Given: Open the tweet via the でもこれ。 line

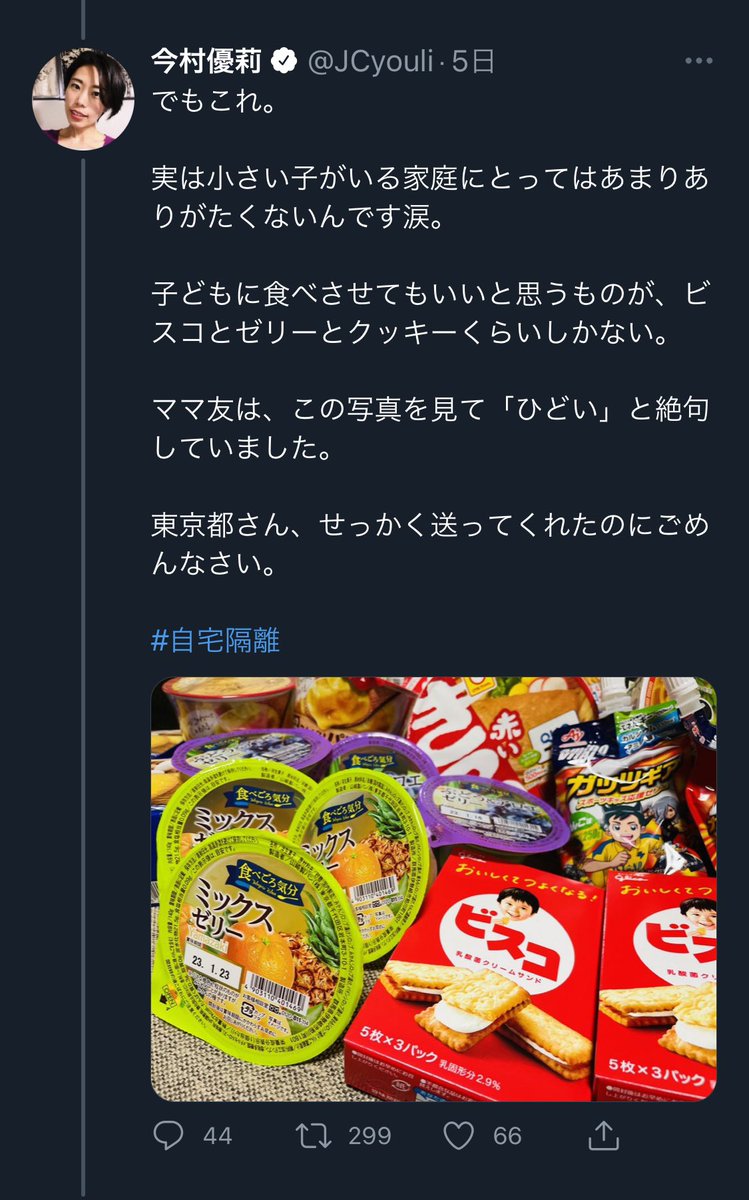Looking at the screenshot, I should click(214, 103).
